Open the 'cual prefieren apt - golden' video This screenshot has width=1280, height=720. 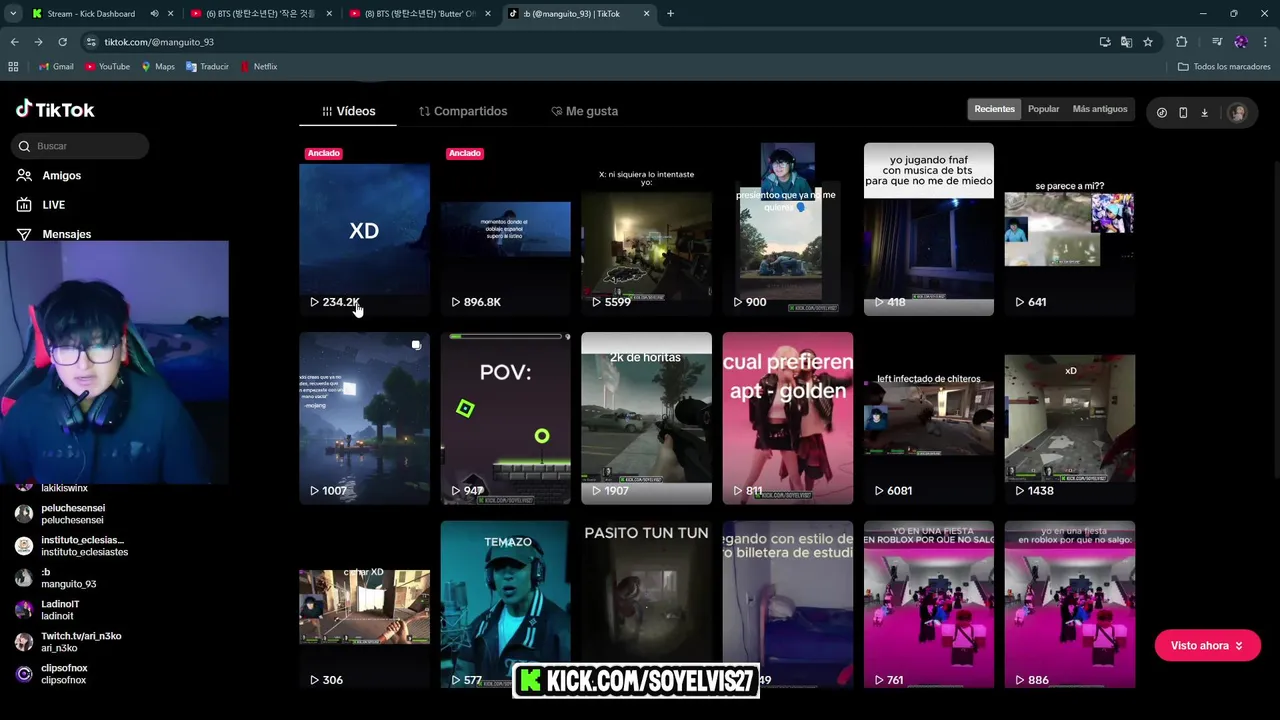tap(787, 418)
